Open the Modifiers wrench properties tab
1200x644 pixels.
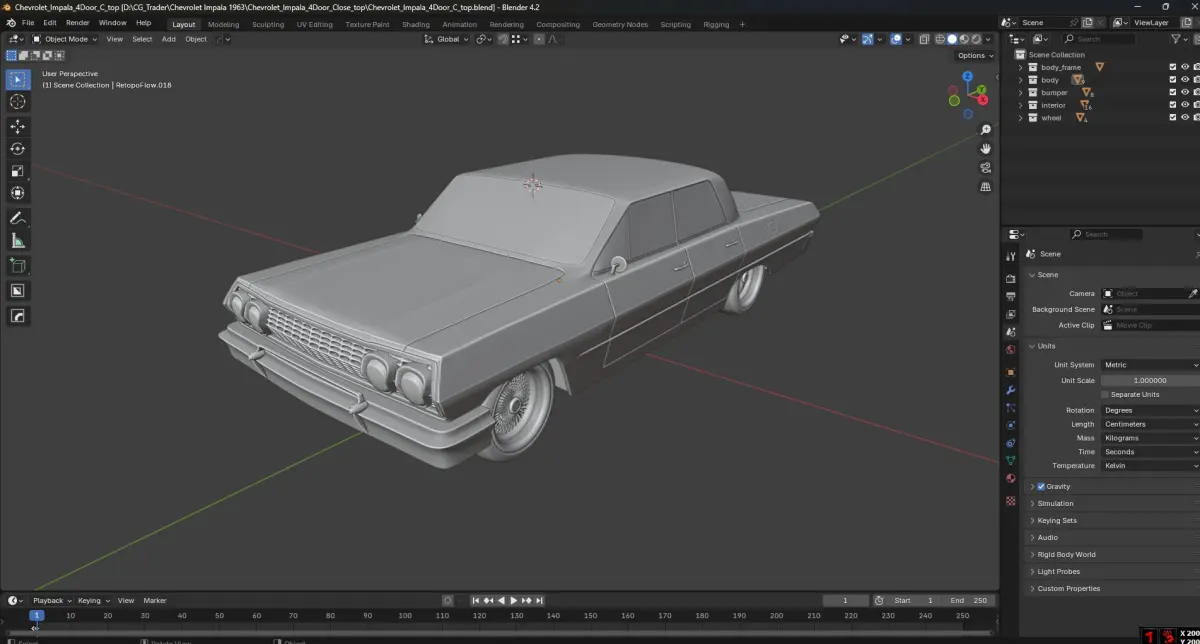tap(1011, 390)
